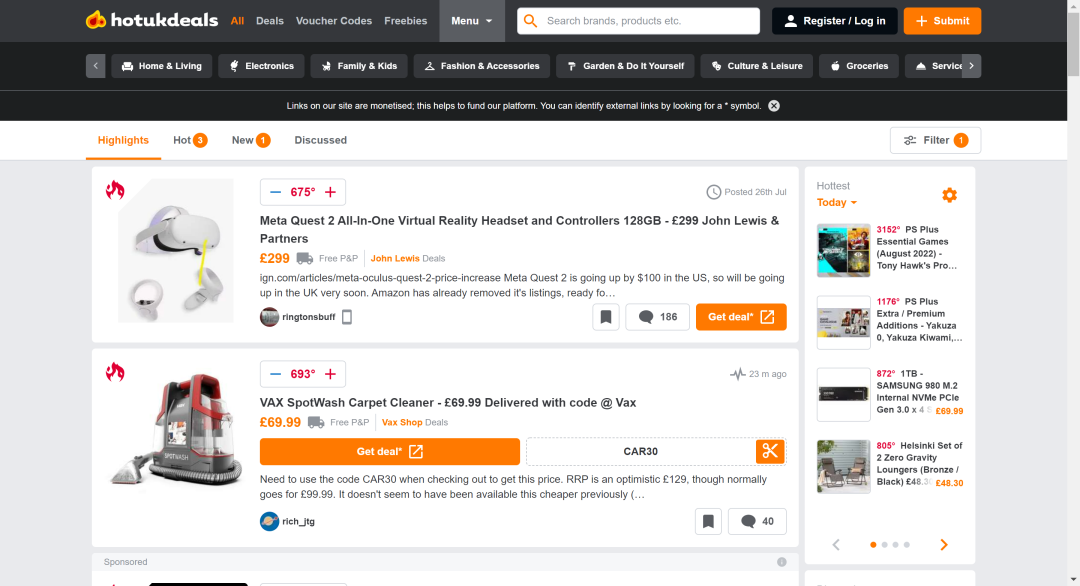Vote down the Meta Quest 2 deal
Viewport: 1080px width, 586px height.
pyautogui.click(x=276, y=192)
